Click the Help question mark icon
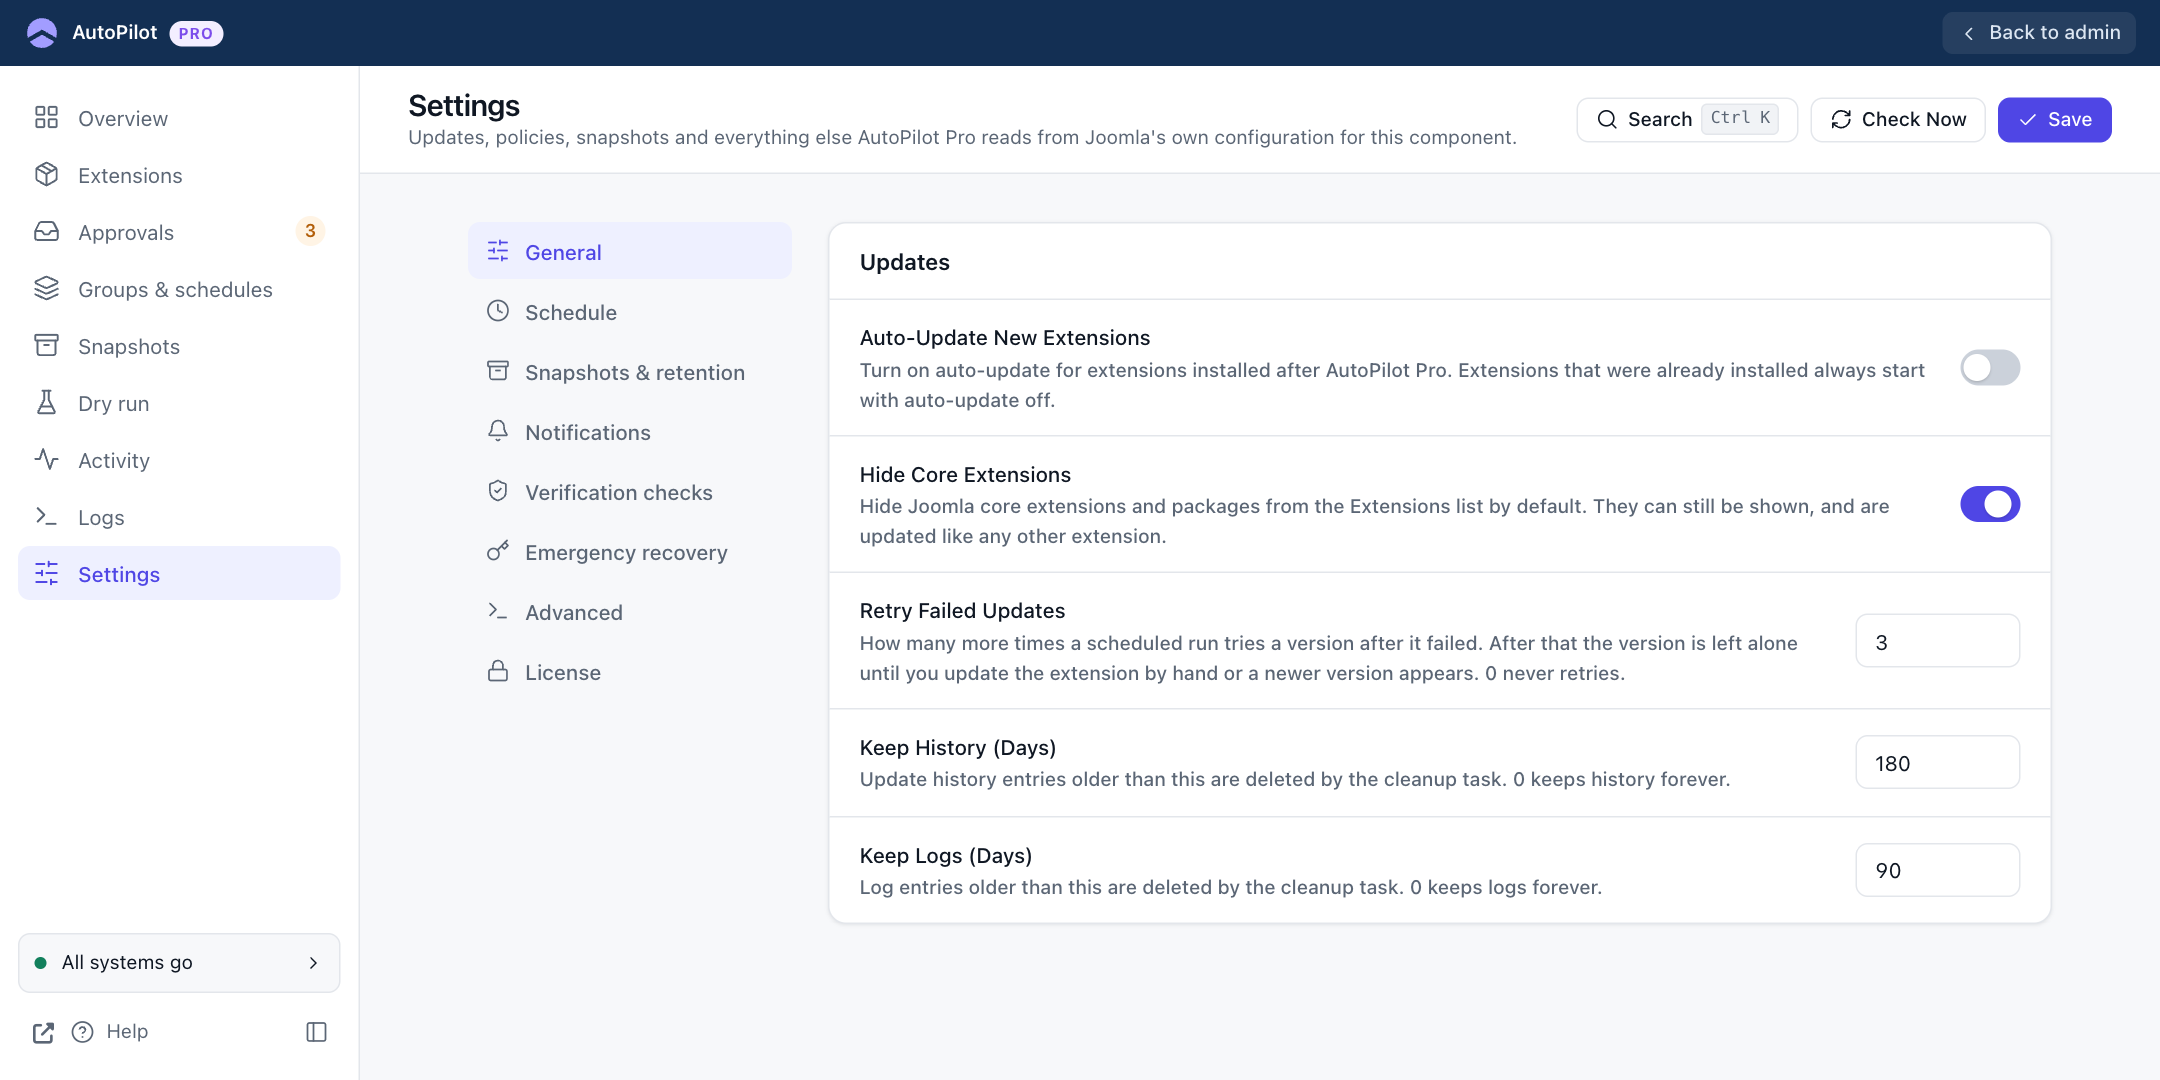 coord(83,1032)
